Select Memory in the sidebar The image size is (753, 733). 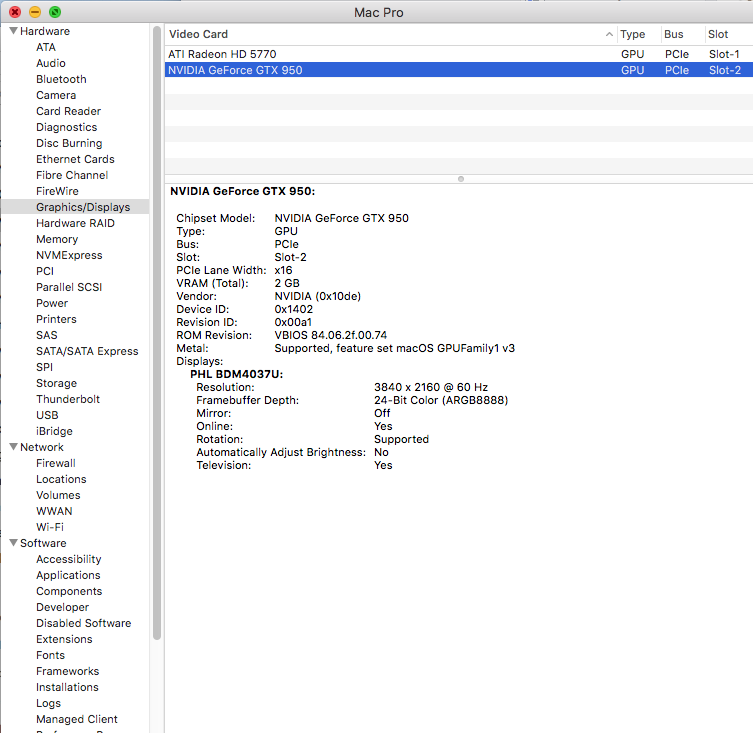pos(57,239)
